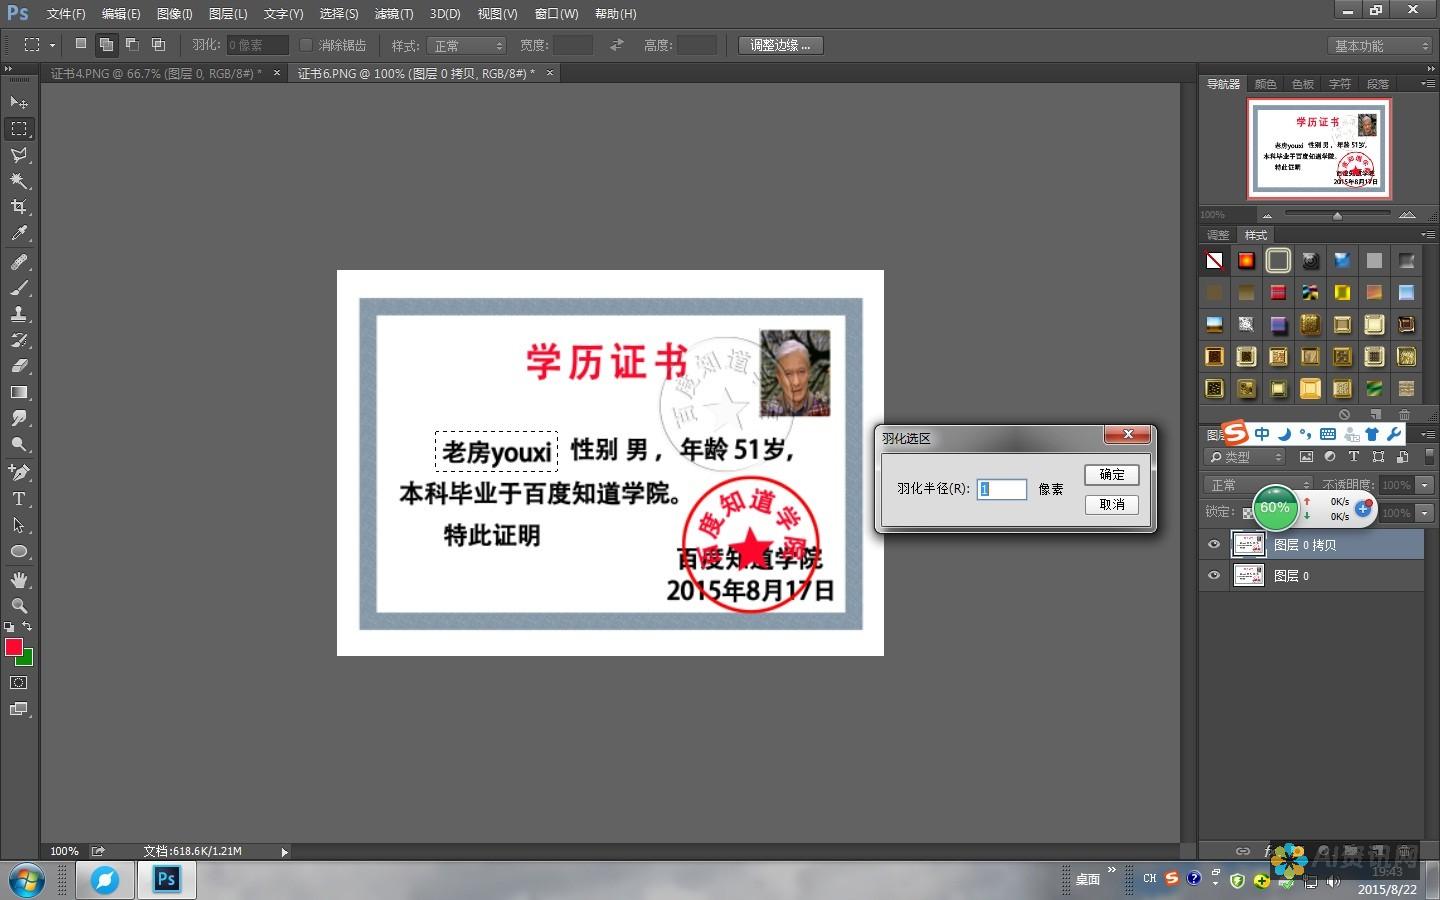Choose 'New selection' mode in options bar
The width and height of the screenshot is (1440, 900).
(81, 44)
